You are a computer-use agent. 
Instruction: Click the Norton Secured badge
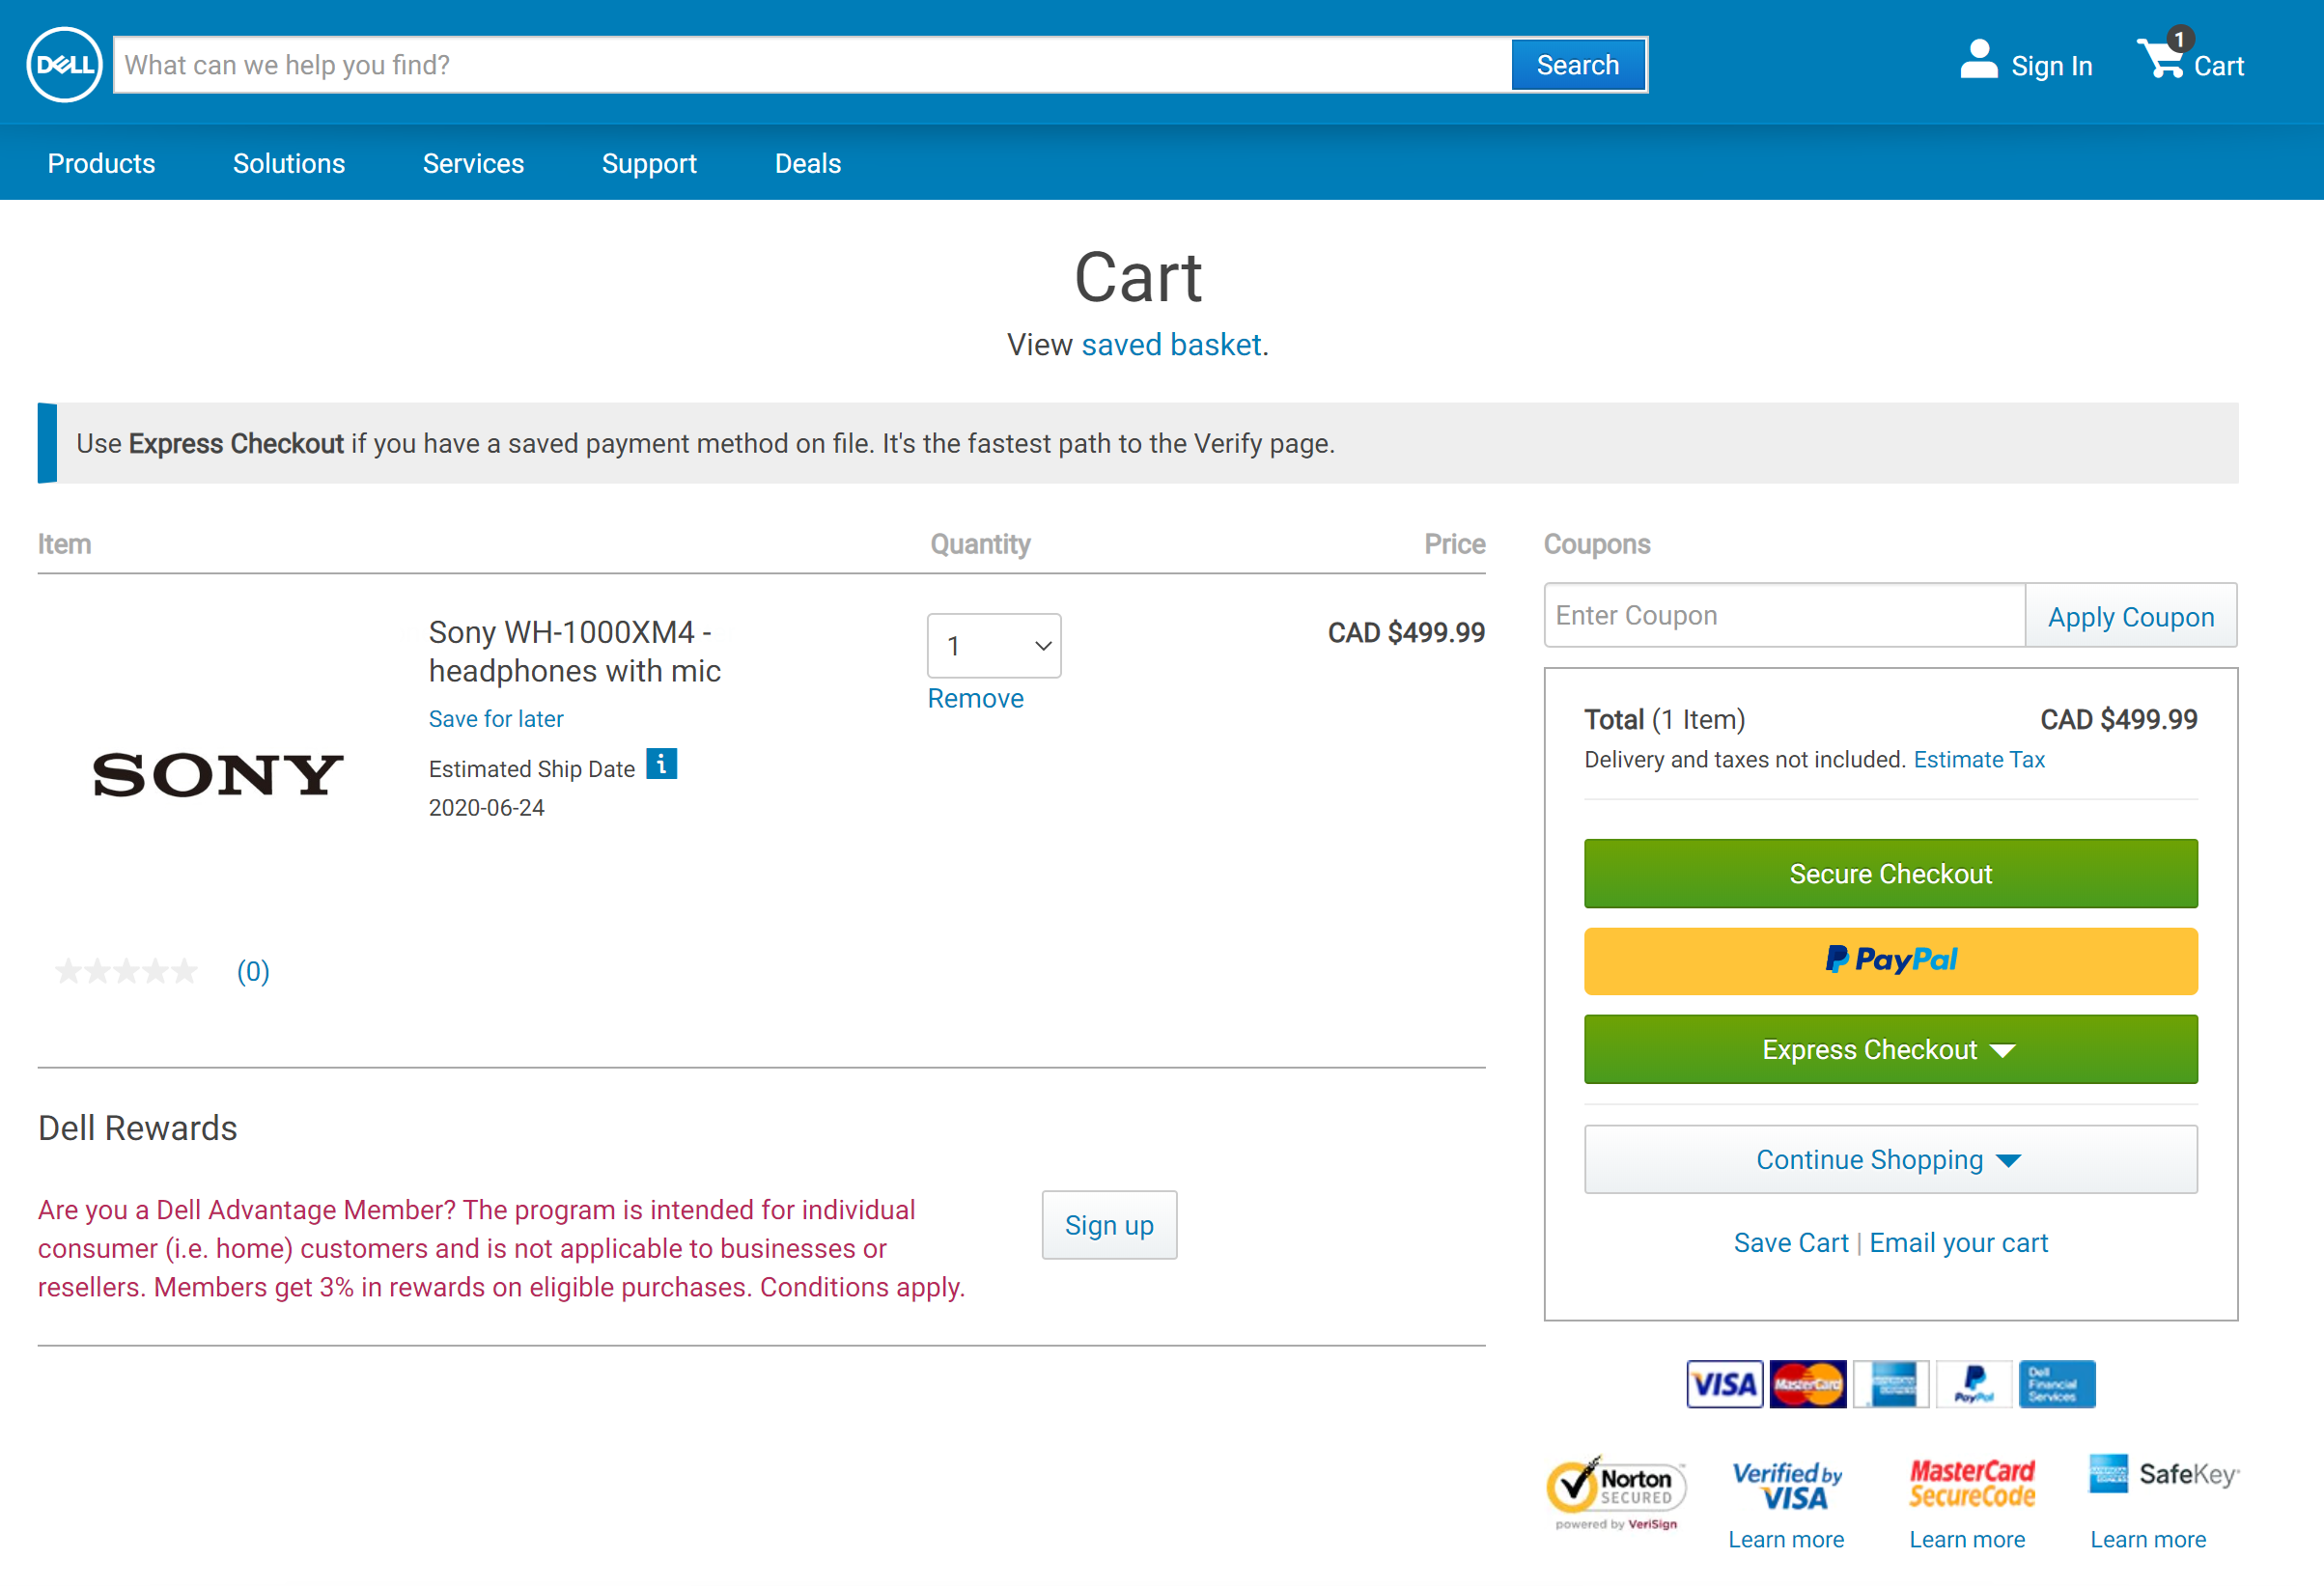click(x=1616, y=1494)
